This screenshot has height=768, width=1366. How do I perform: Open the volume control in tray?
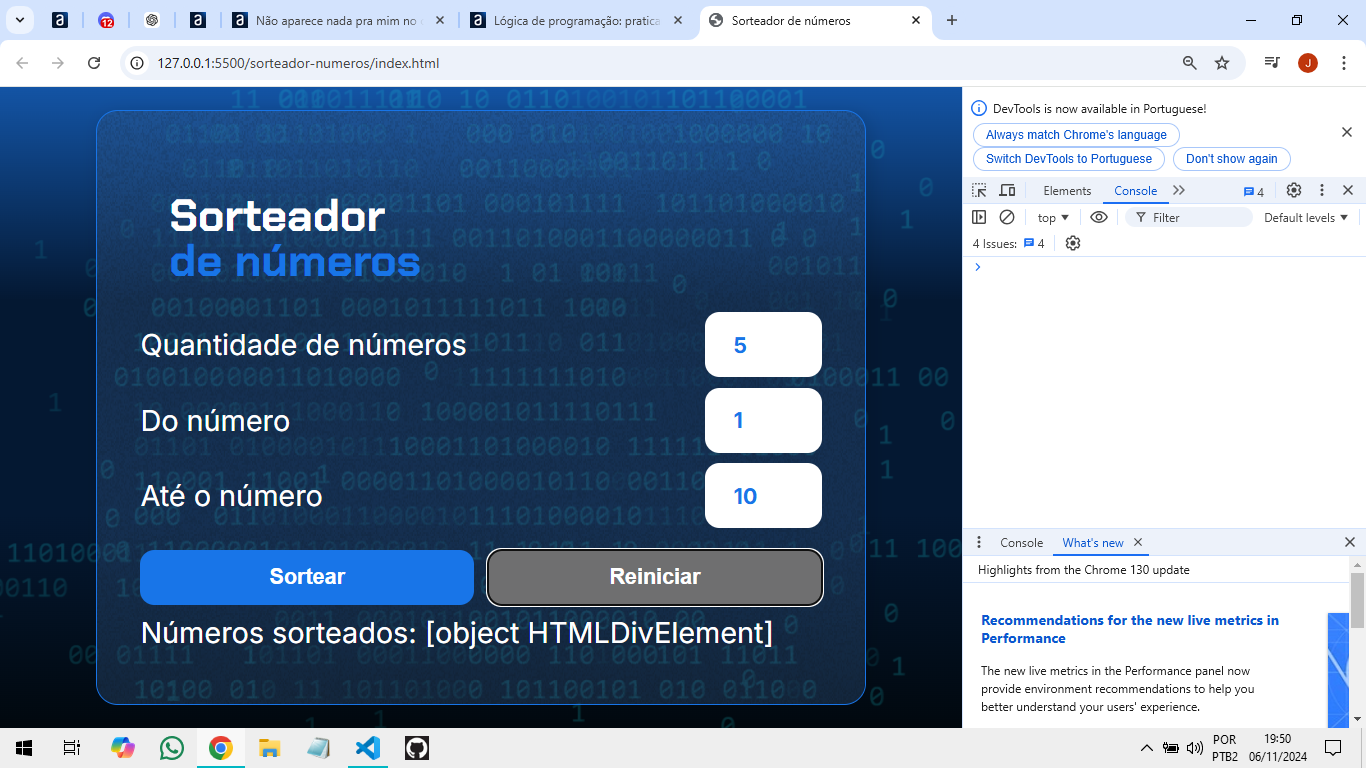(x=1194, y=748)
